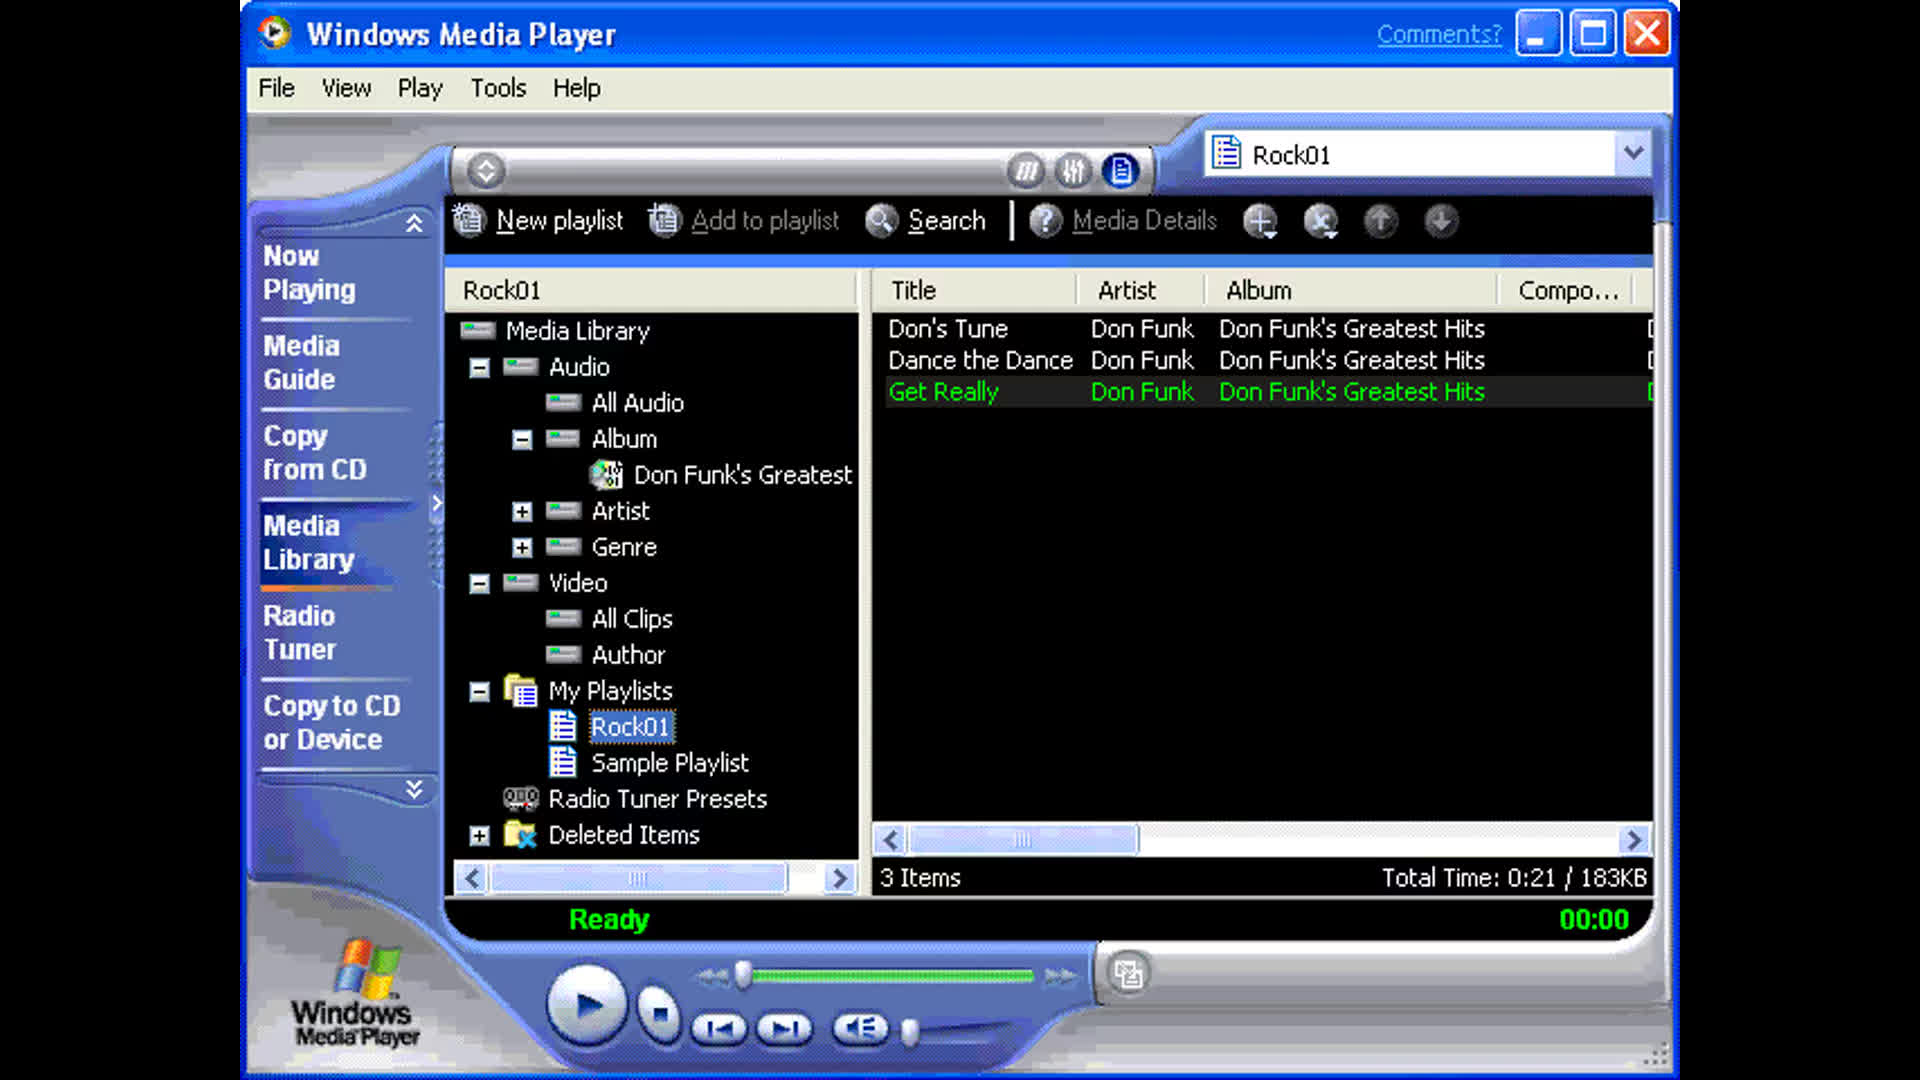Select All Clips under Video
The image size is (1920, 1080).
click(632, 619)
